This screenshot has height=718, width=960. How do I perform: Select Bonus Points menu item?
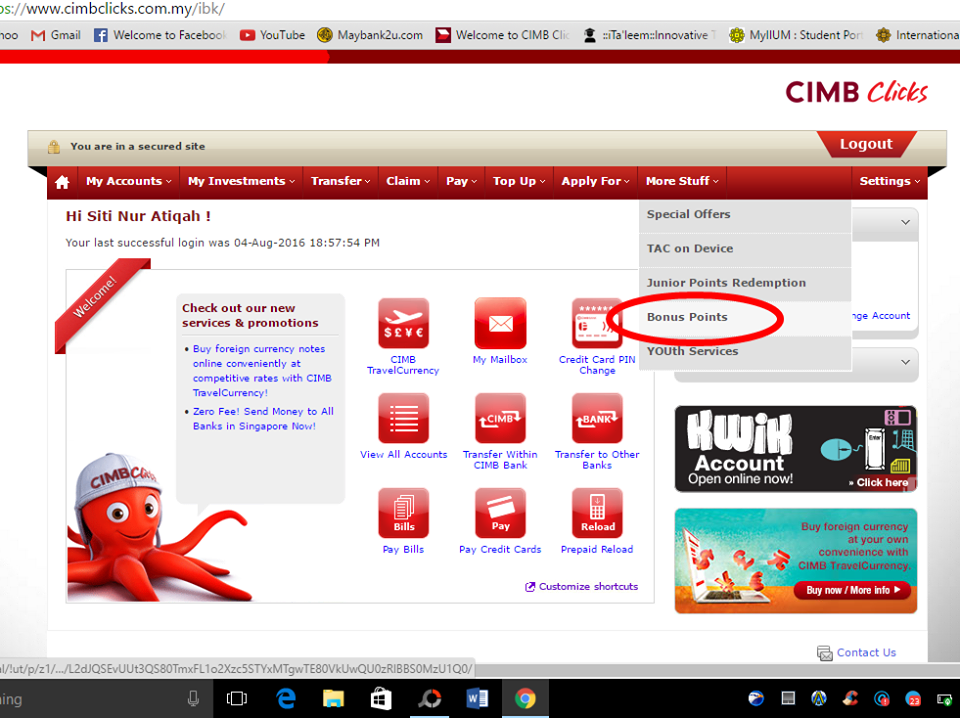[745, 318]
